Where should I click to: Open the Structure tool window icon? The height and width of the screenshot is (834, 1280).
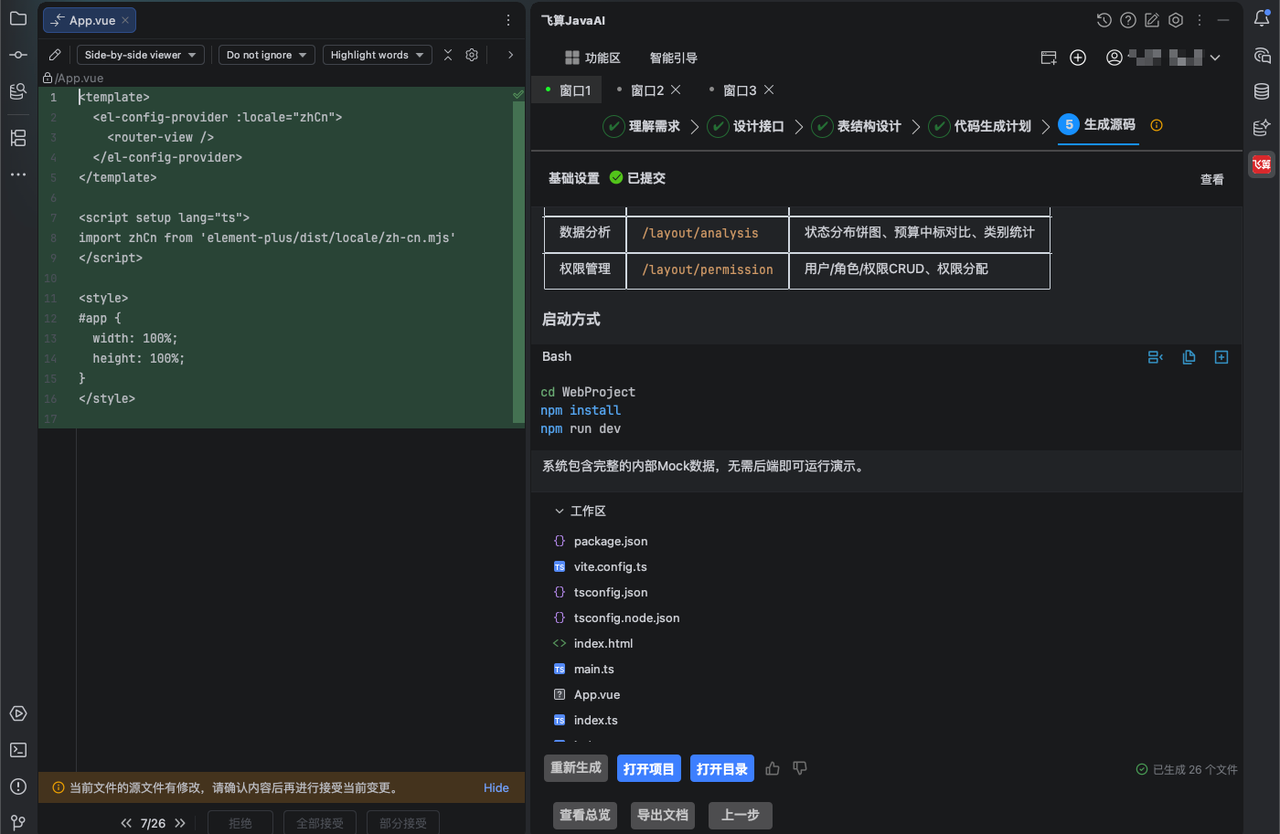(18, 138)
